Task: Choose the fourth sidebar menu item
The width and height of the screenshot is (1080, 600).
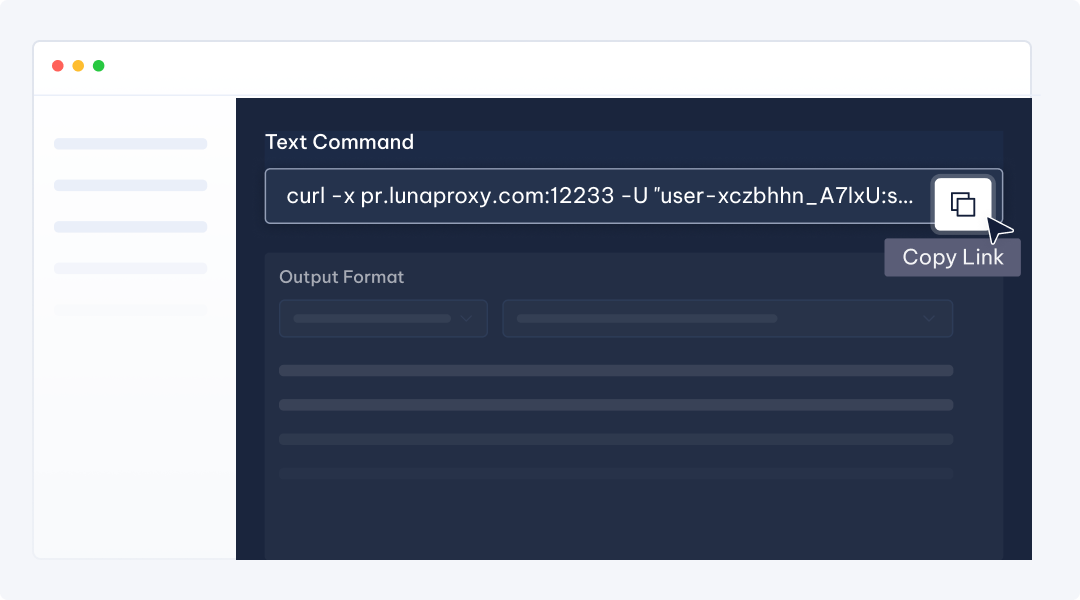Action: tap(130, 268)
